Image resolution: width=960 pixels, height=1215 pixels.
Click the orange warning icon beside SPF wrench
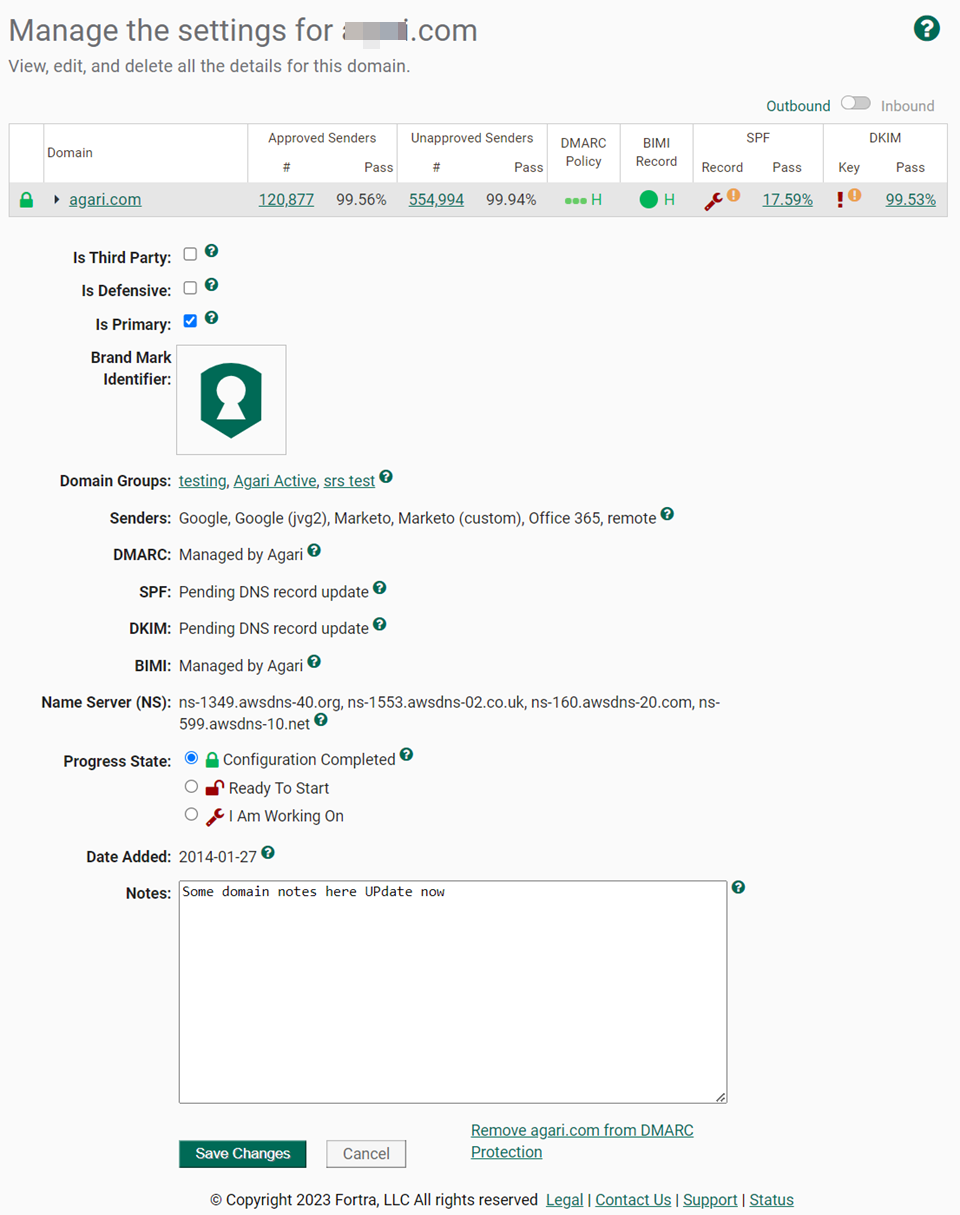pos(733,195)
